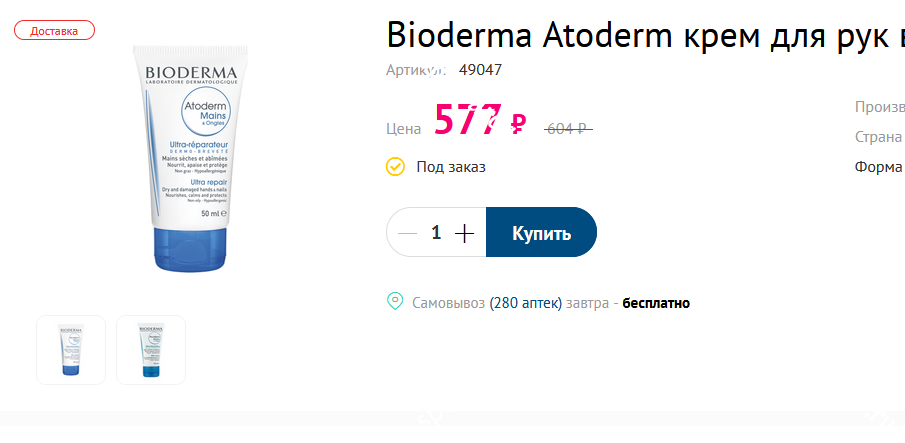Image resolution: width=905 pixels, height=443 pixels.
Task: Click the main Bioderma Atoderm product image
Action: click(190, 159)
